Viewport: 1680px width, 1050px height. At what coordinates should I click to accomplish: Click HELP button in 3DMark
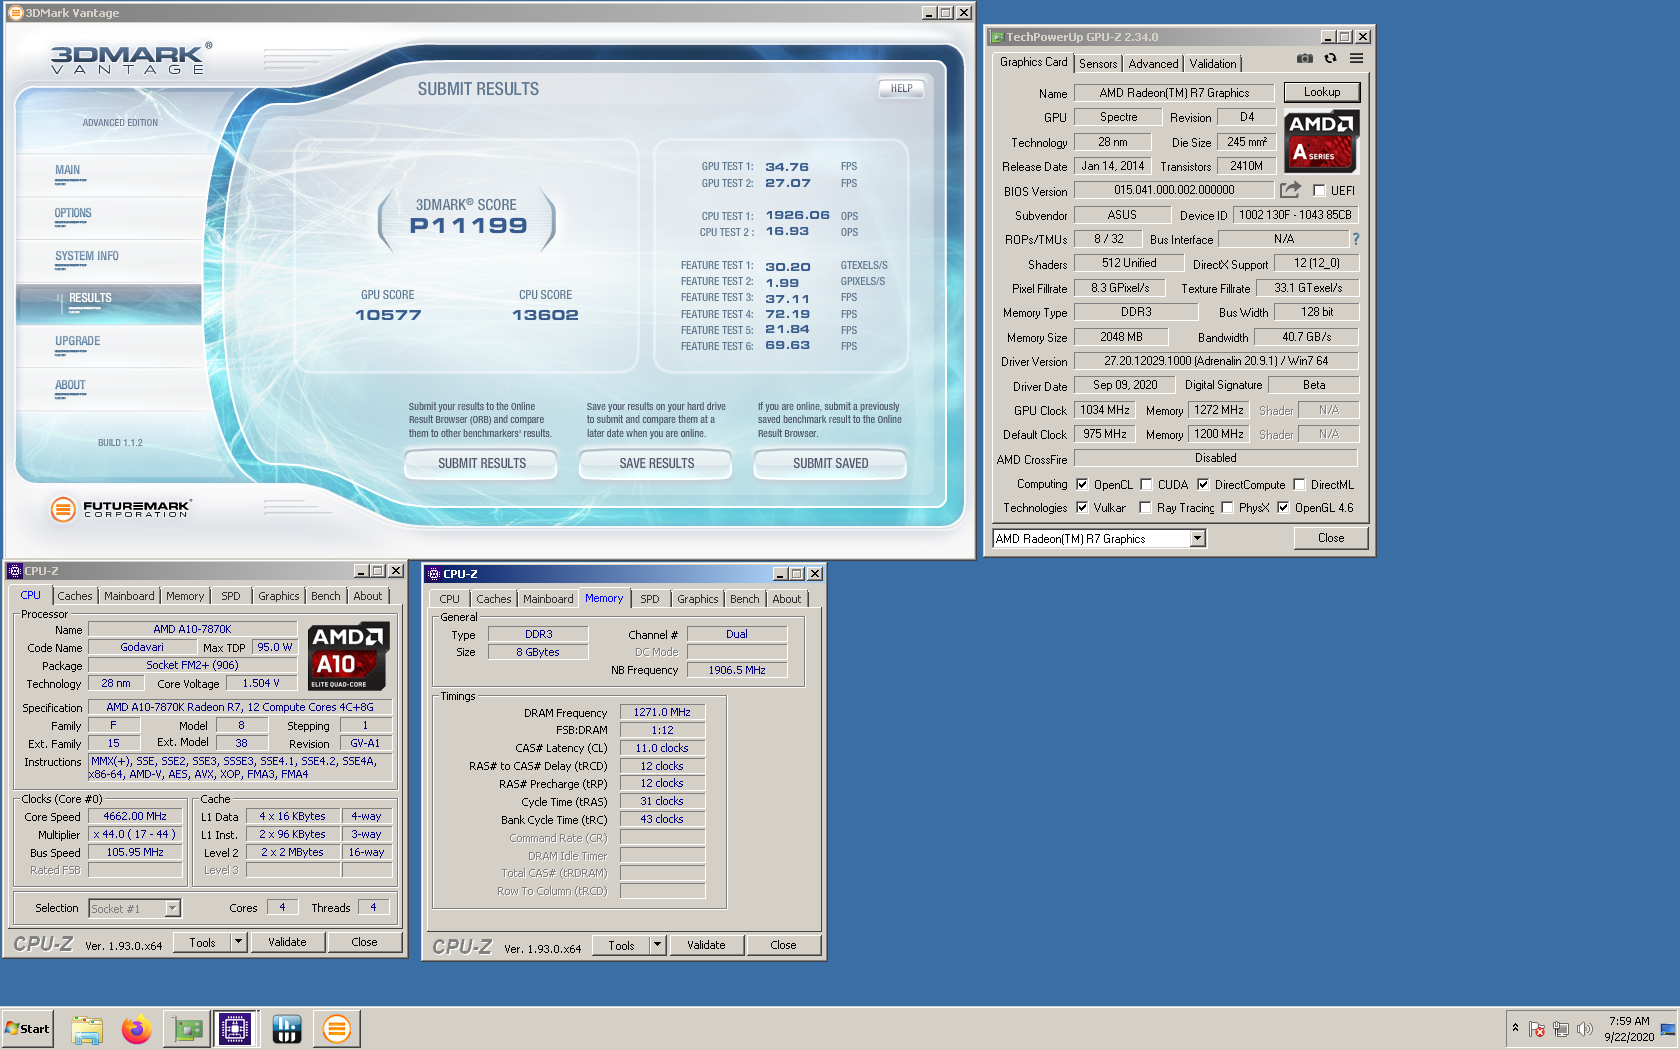[902, 88]
